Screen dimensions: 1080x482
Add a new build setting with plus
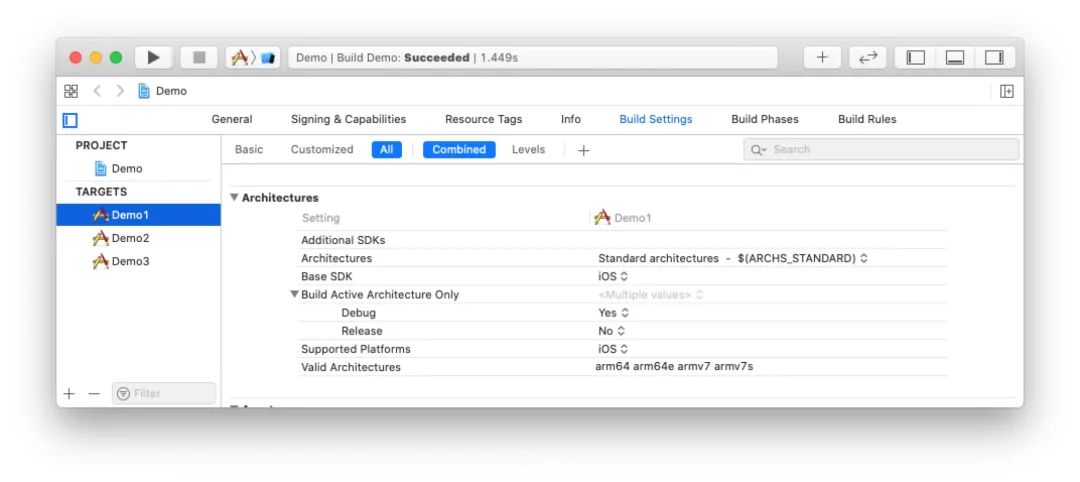(x=584, y=150)
